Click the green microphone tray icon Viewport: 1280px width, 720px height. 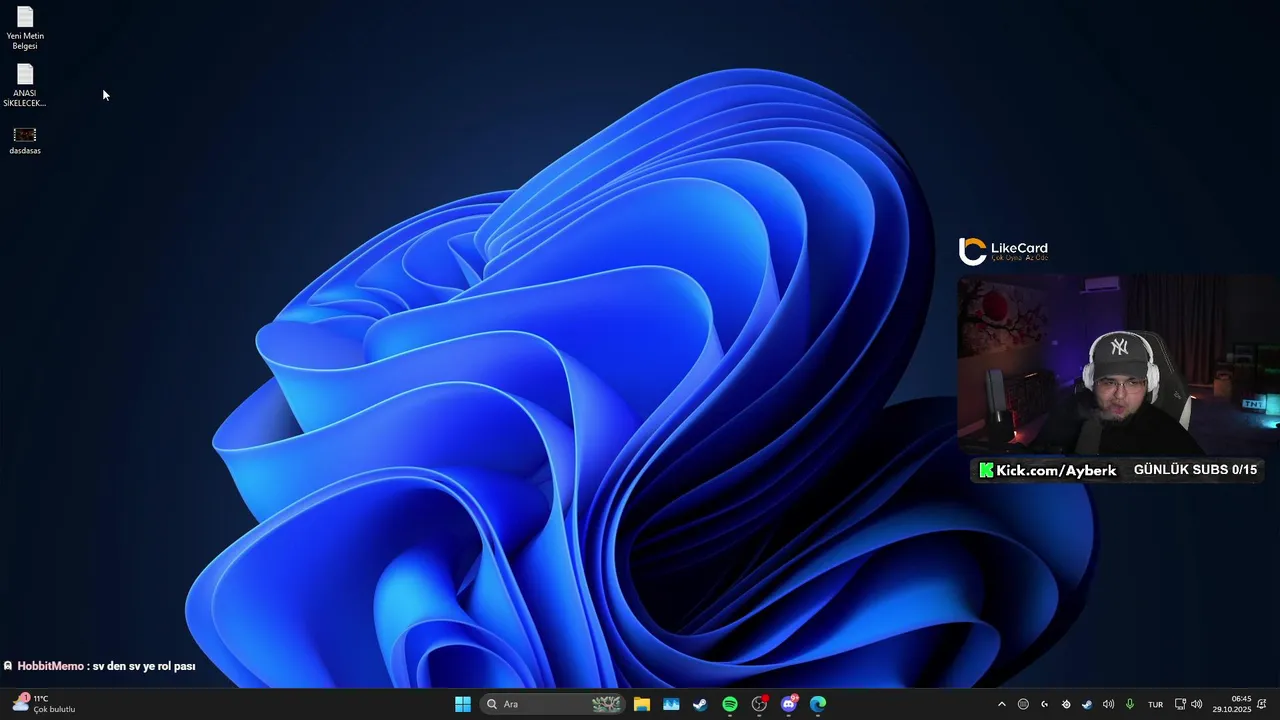1130,705
